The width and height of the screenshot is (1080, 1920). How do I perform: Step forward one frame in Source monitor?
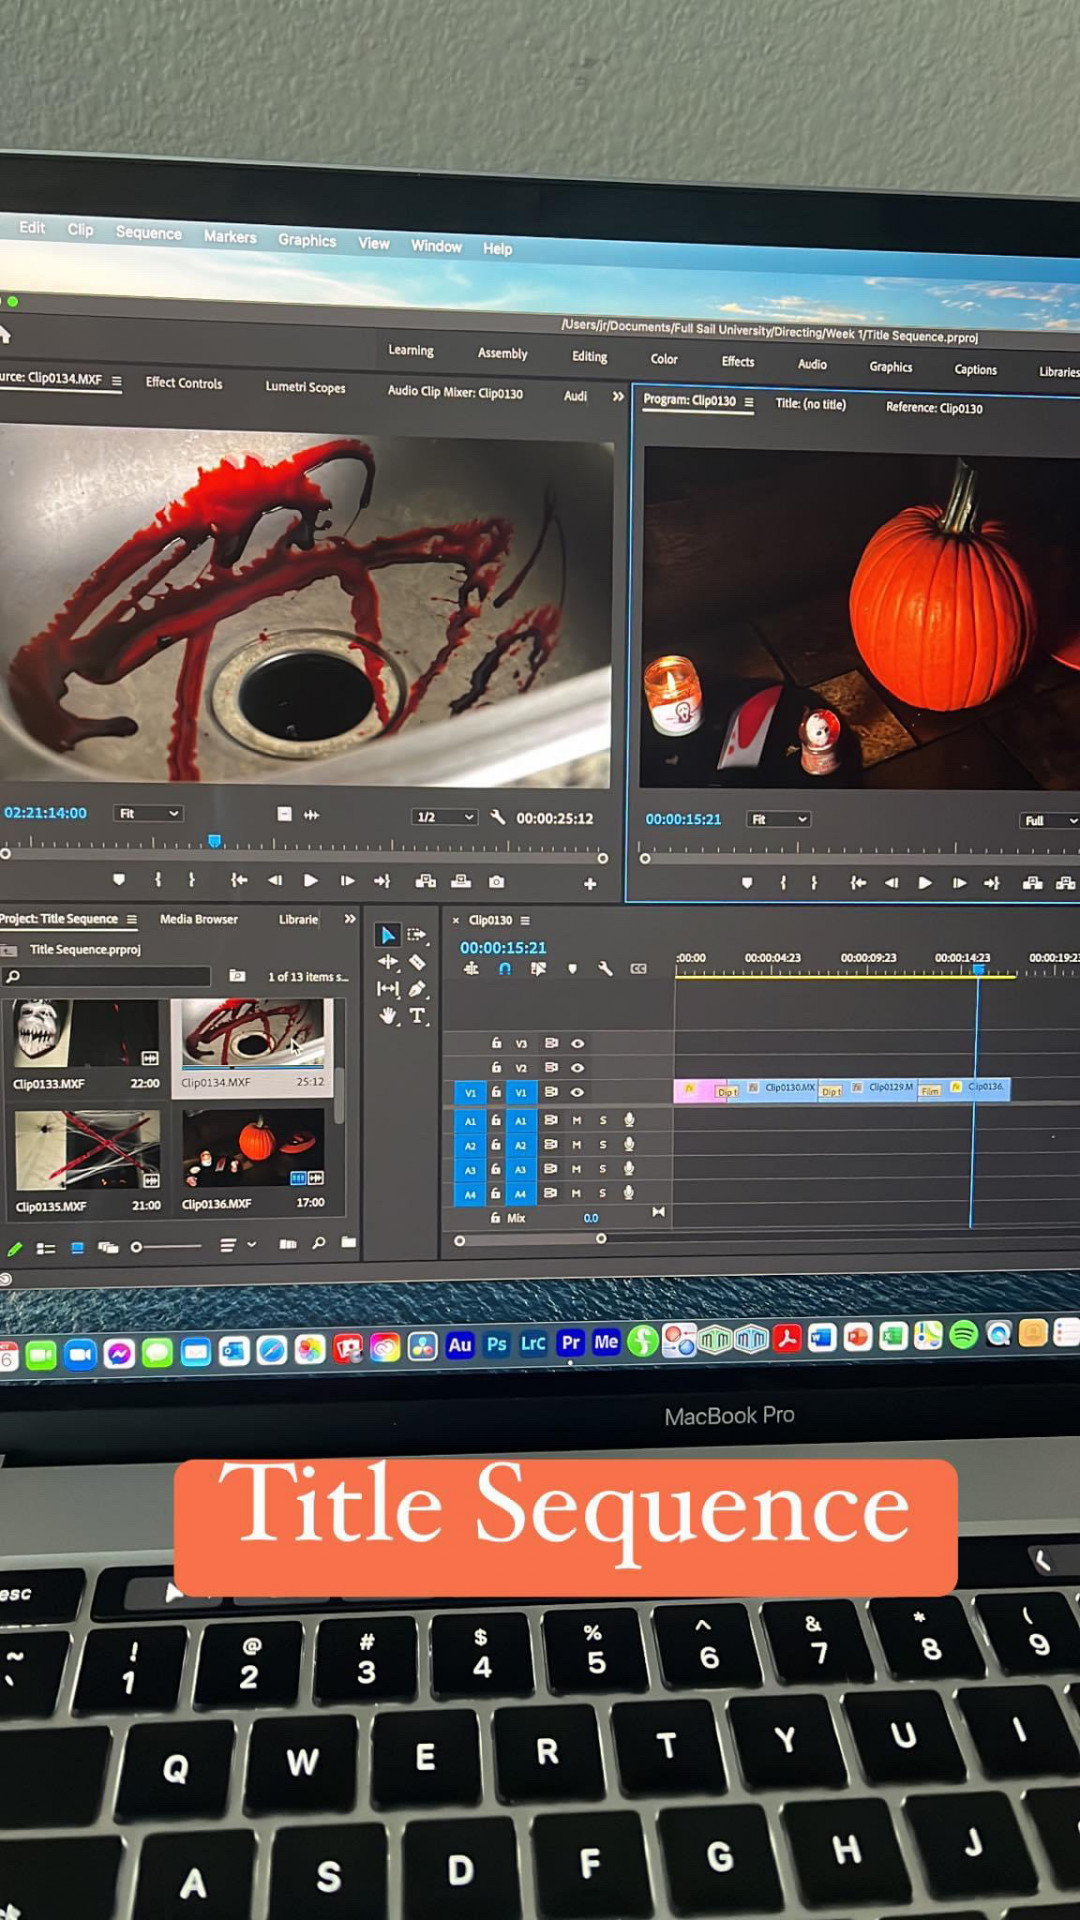[x=347, y=881]
